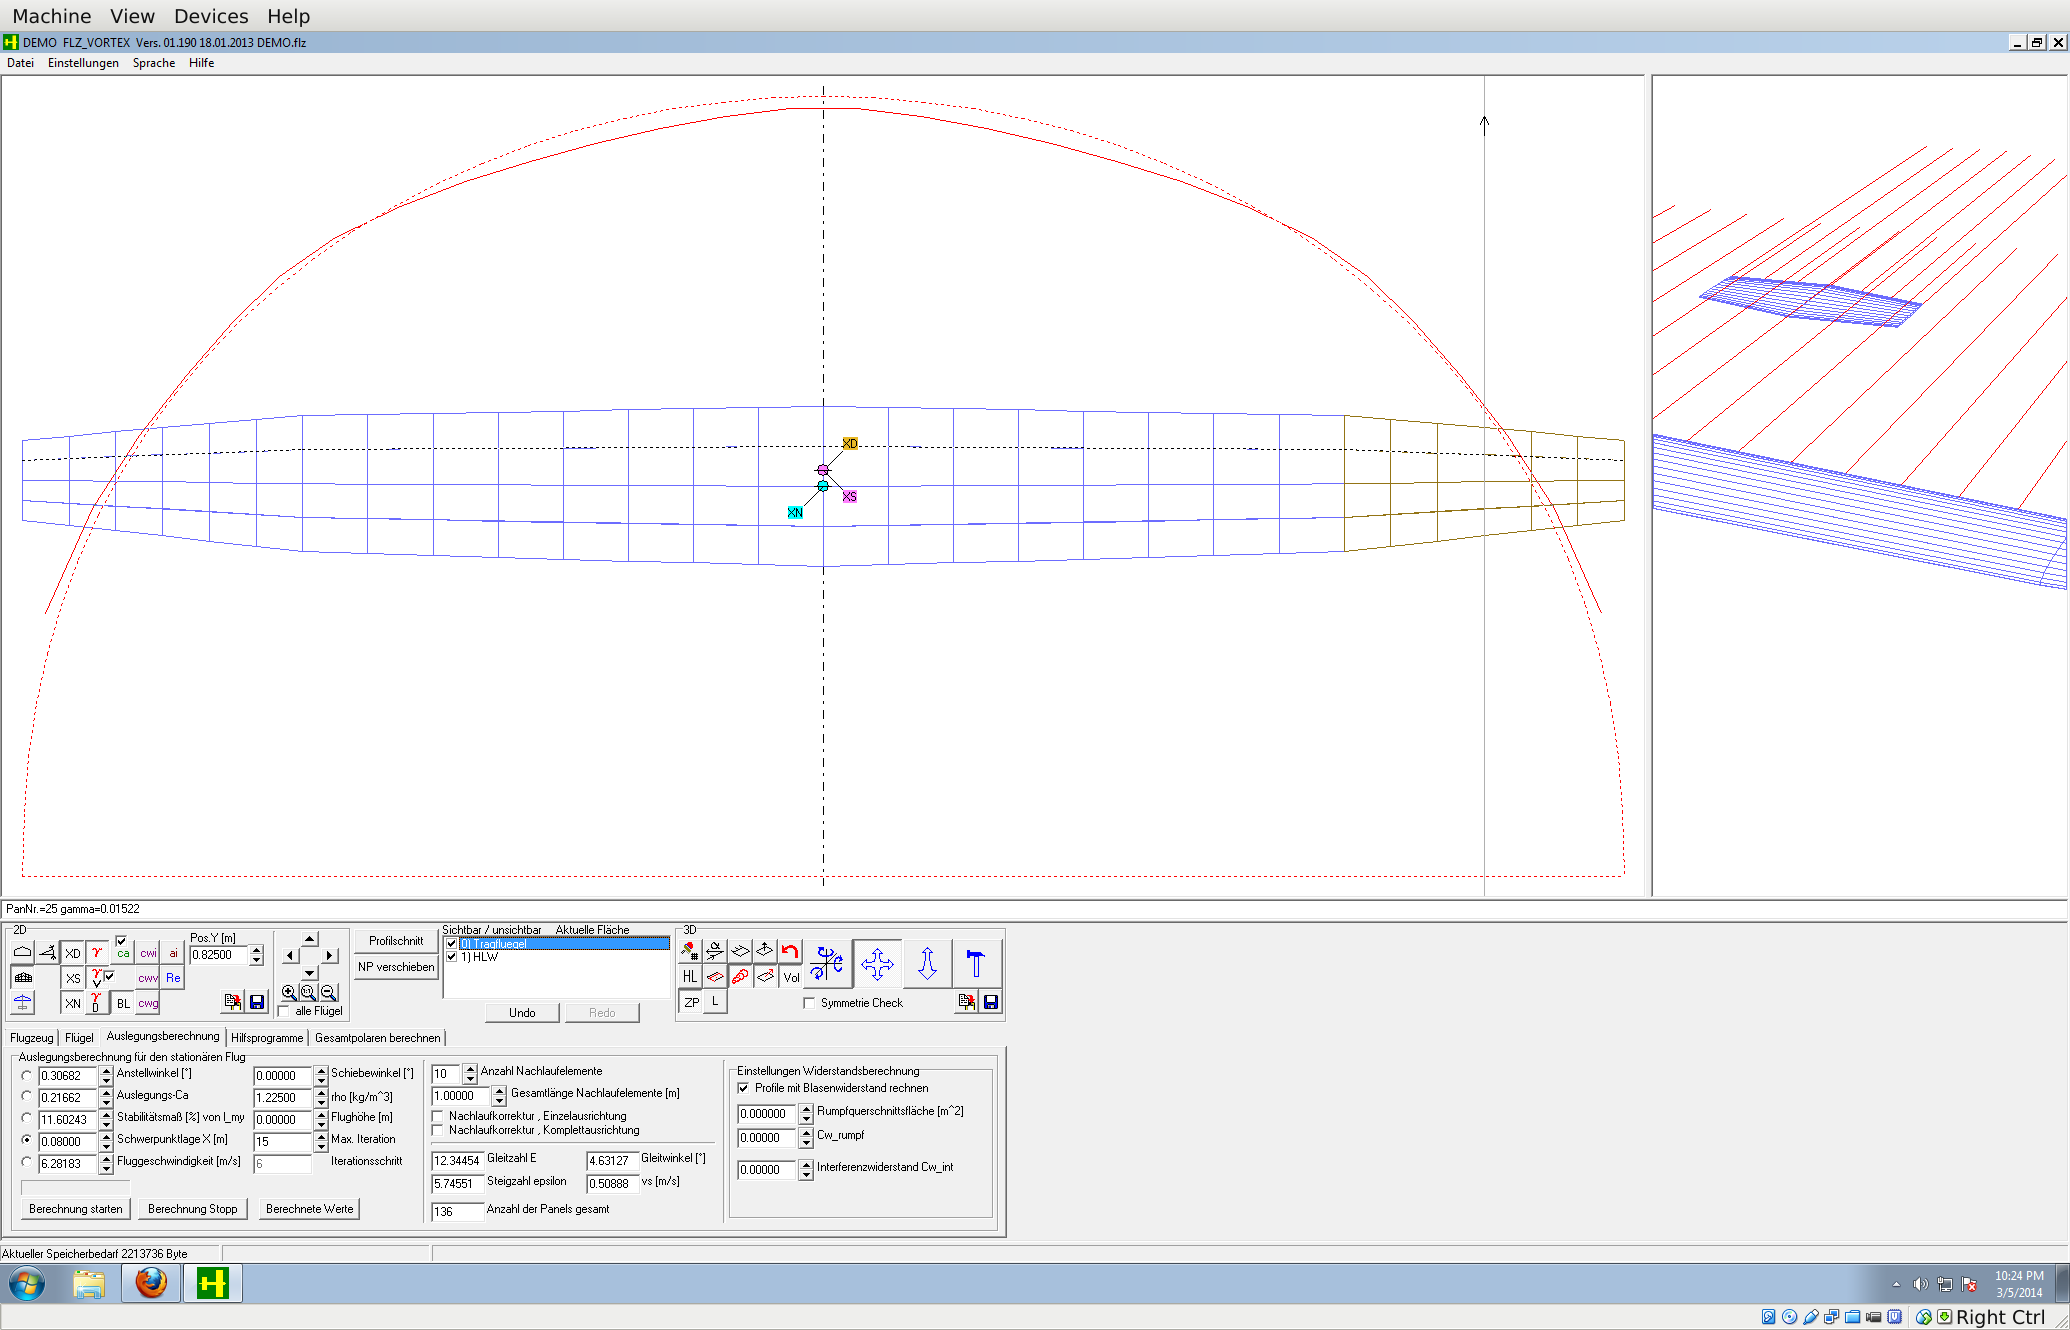Click the 2D zoom in magnifier icon

click(x=289, y=993)
